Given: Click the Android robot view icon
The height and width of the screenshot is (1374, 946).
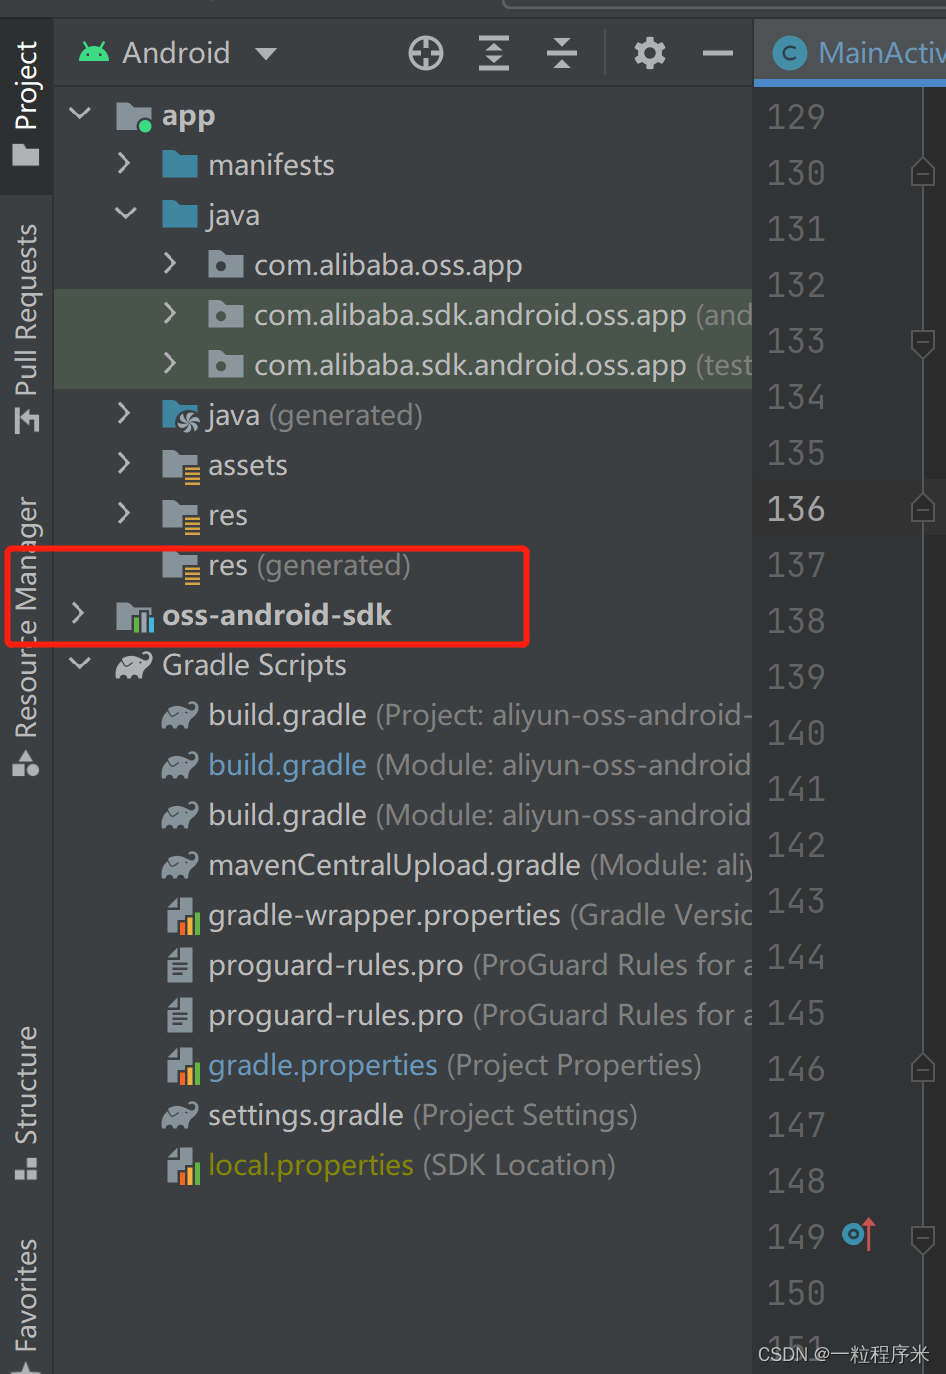Looking at the screenshot, I should (94, 52).
